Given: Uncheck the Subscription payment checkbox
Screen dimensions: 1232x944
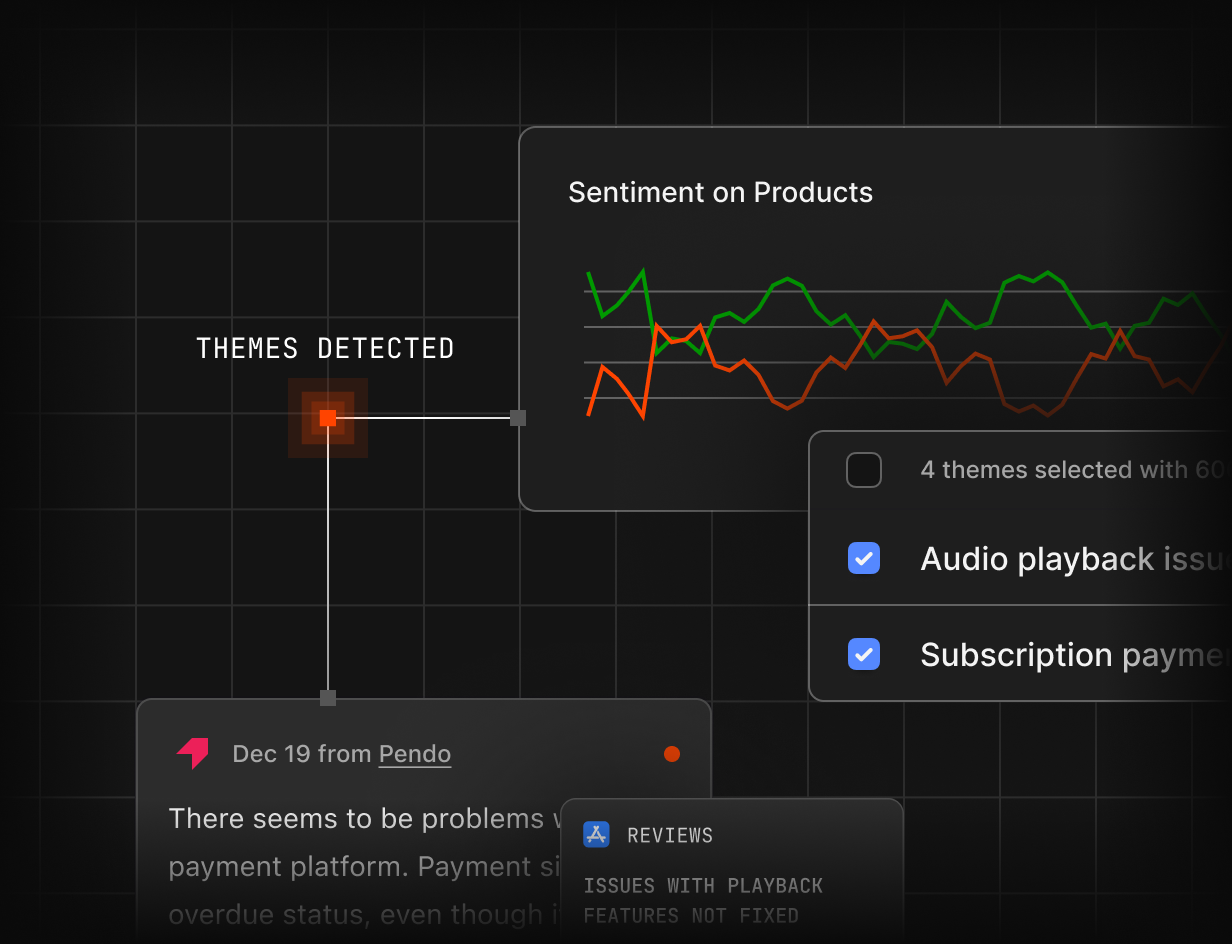Looking at the screenshot, I should click(x=864, y=654).
